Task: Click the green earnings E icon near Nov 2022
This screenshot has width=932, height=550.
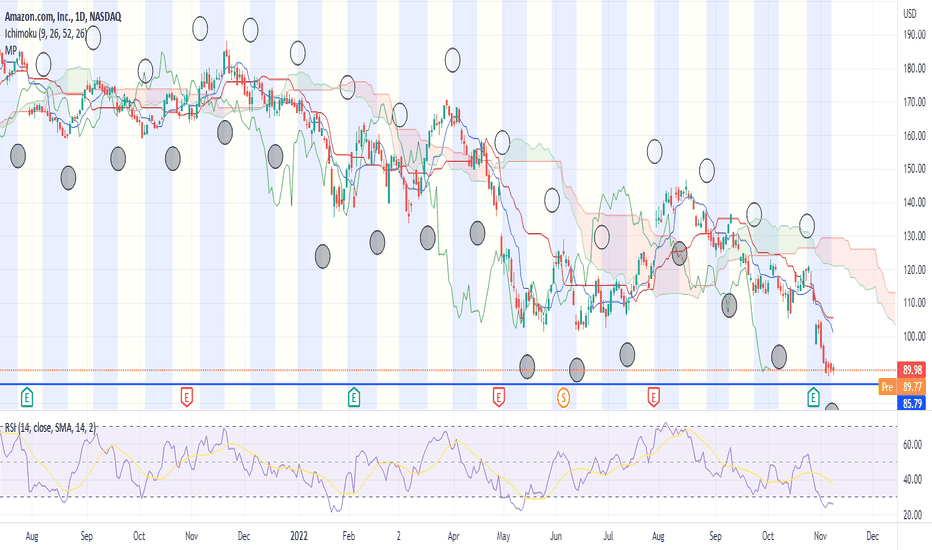Action: [813, 397]
